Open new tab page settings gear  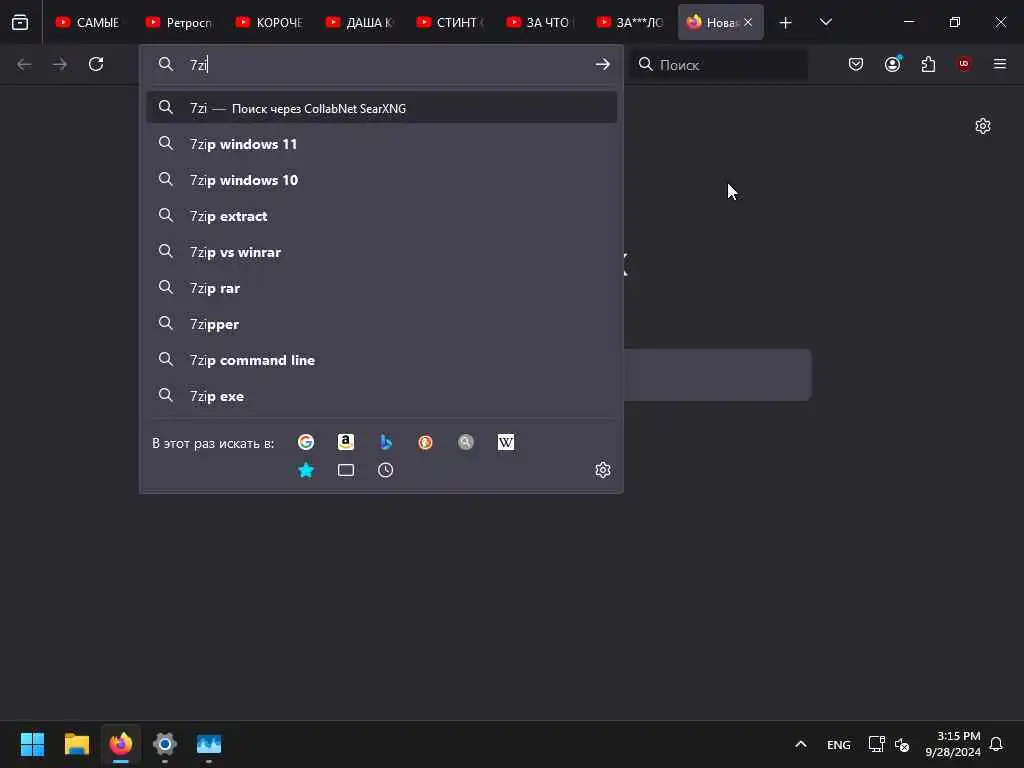(x=983, y=126)
